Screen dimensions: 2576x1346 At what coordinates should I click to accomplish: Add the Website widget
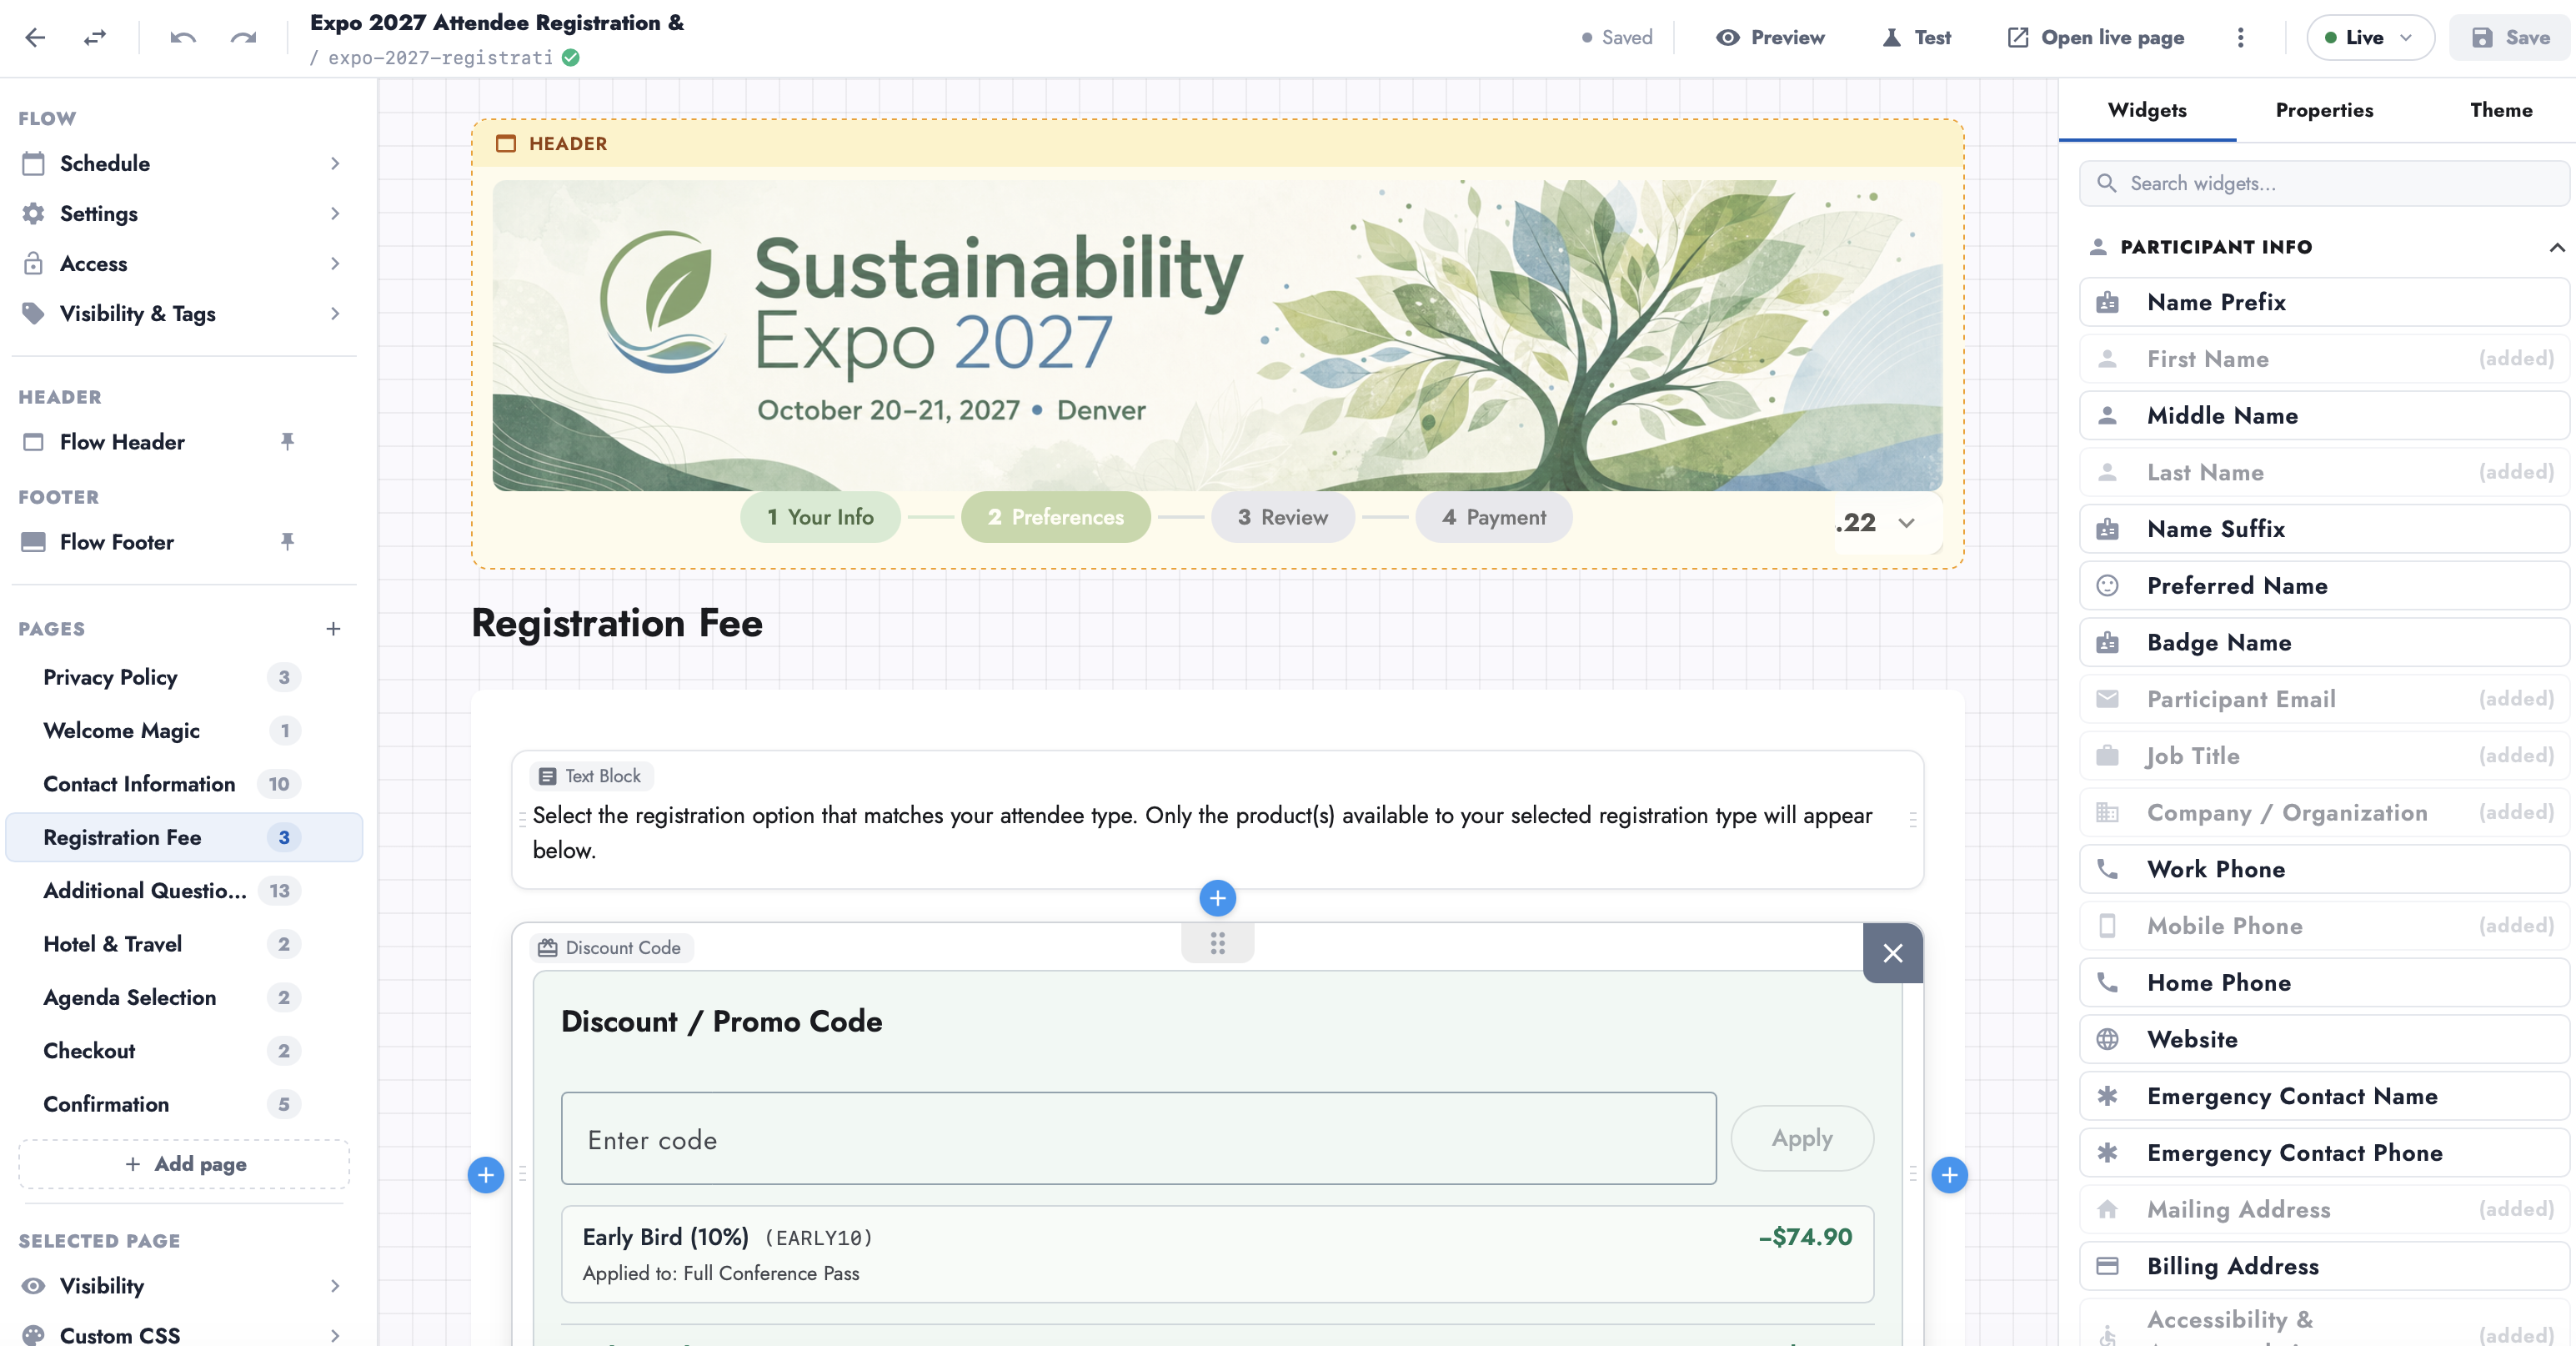2324,1039
